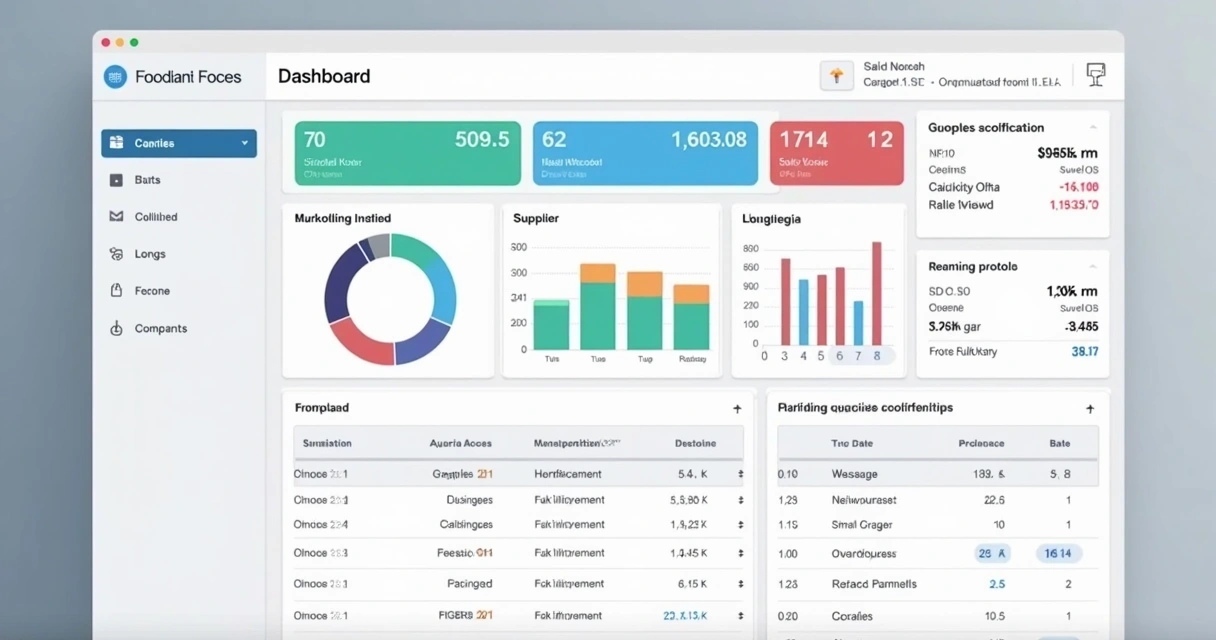Image resolution: width=1216 pixels, height=640 pixels.
Task: Click the display icon at top right
Action: tap(1096, 75)
